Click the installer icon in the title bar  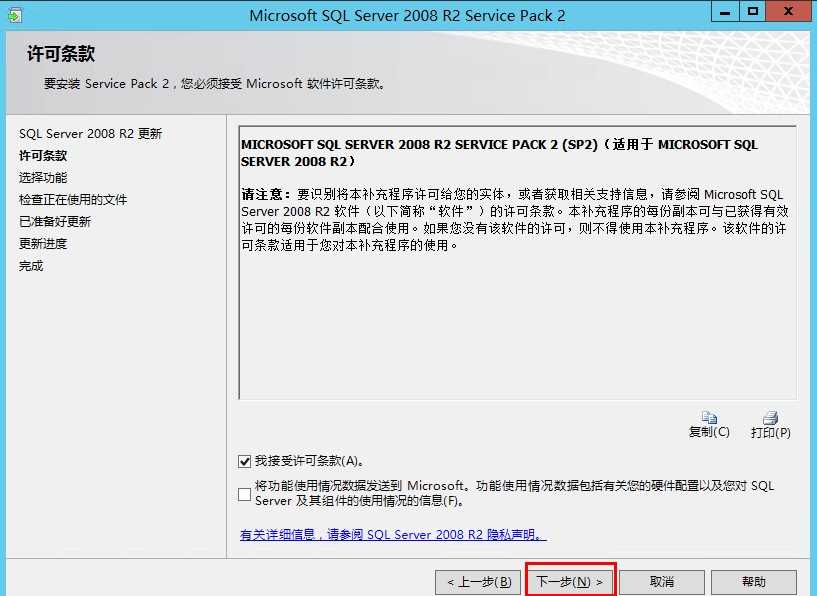(14, 16)
